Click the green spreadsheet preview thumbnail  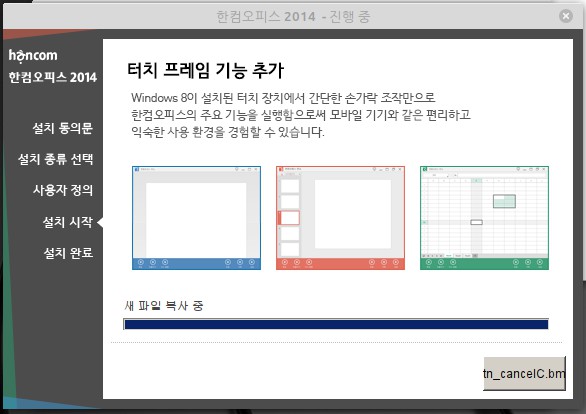pyautogui.click(x=484, y=218)
